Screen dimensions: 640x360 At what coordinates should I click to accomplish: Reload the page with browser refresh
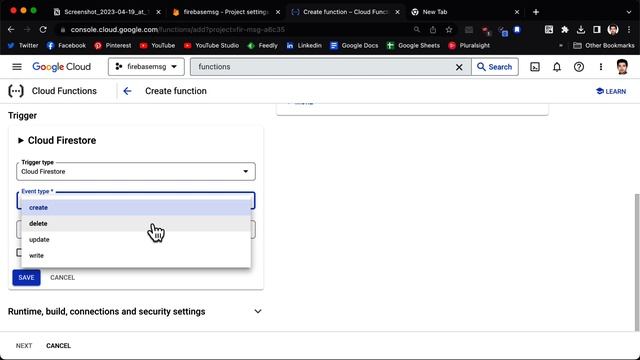43,29
